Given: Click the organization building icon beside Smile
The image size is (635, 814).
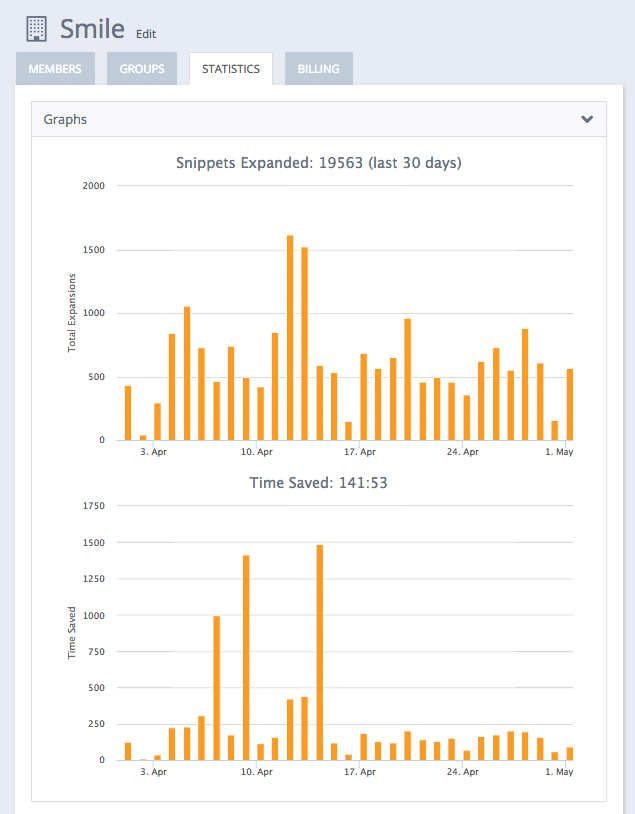Looking at the screenshot, I should [36, 29].
